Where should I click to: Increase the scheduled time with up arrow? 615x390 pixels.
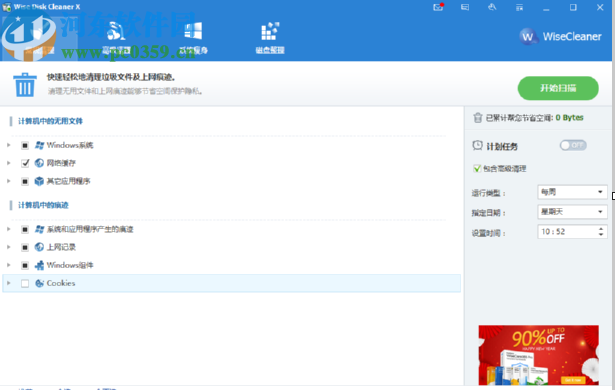601,229
